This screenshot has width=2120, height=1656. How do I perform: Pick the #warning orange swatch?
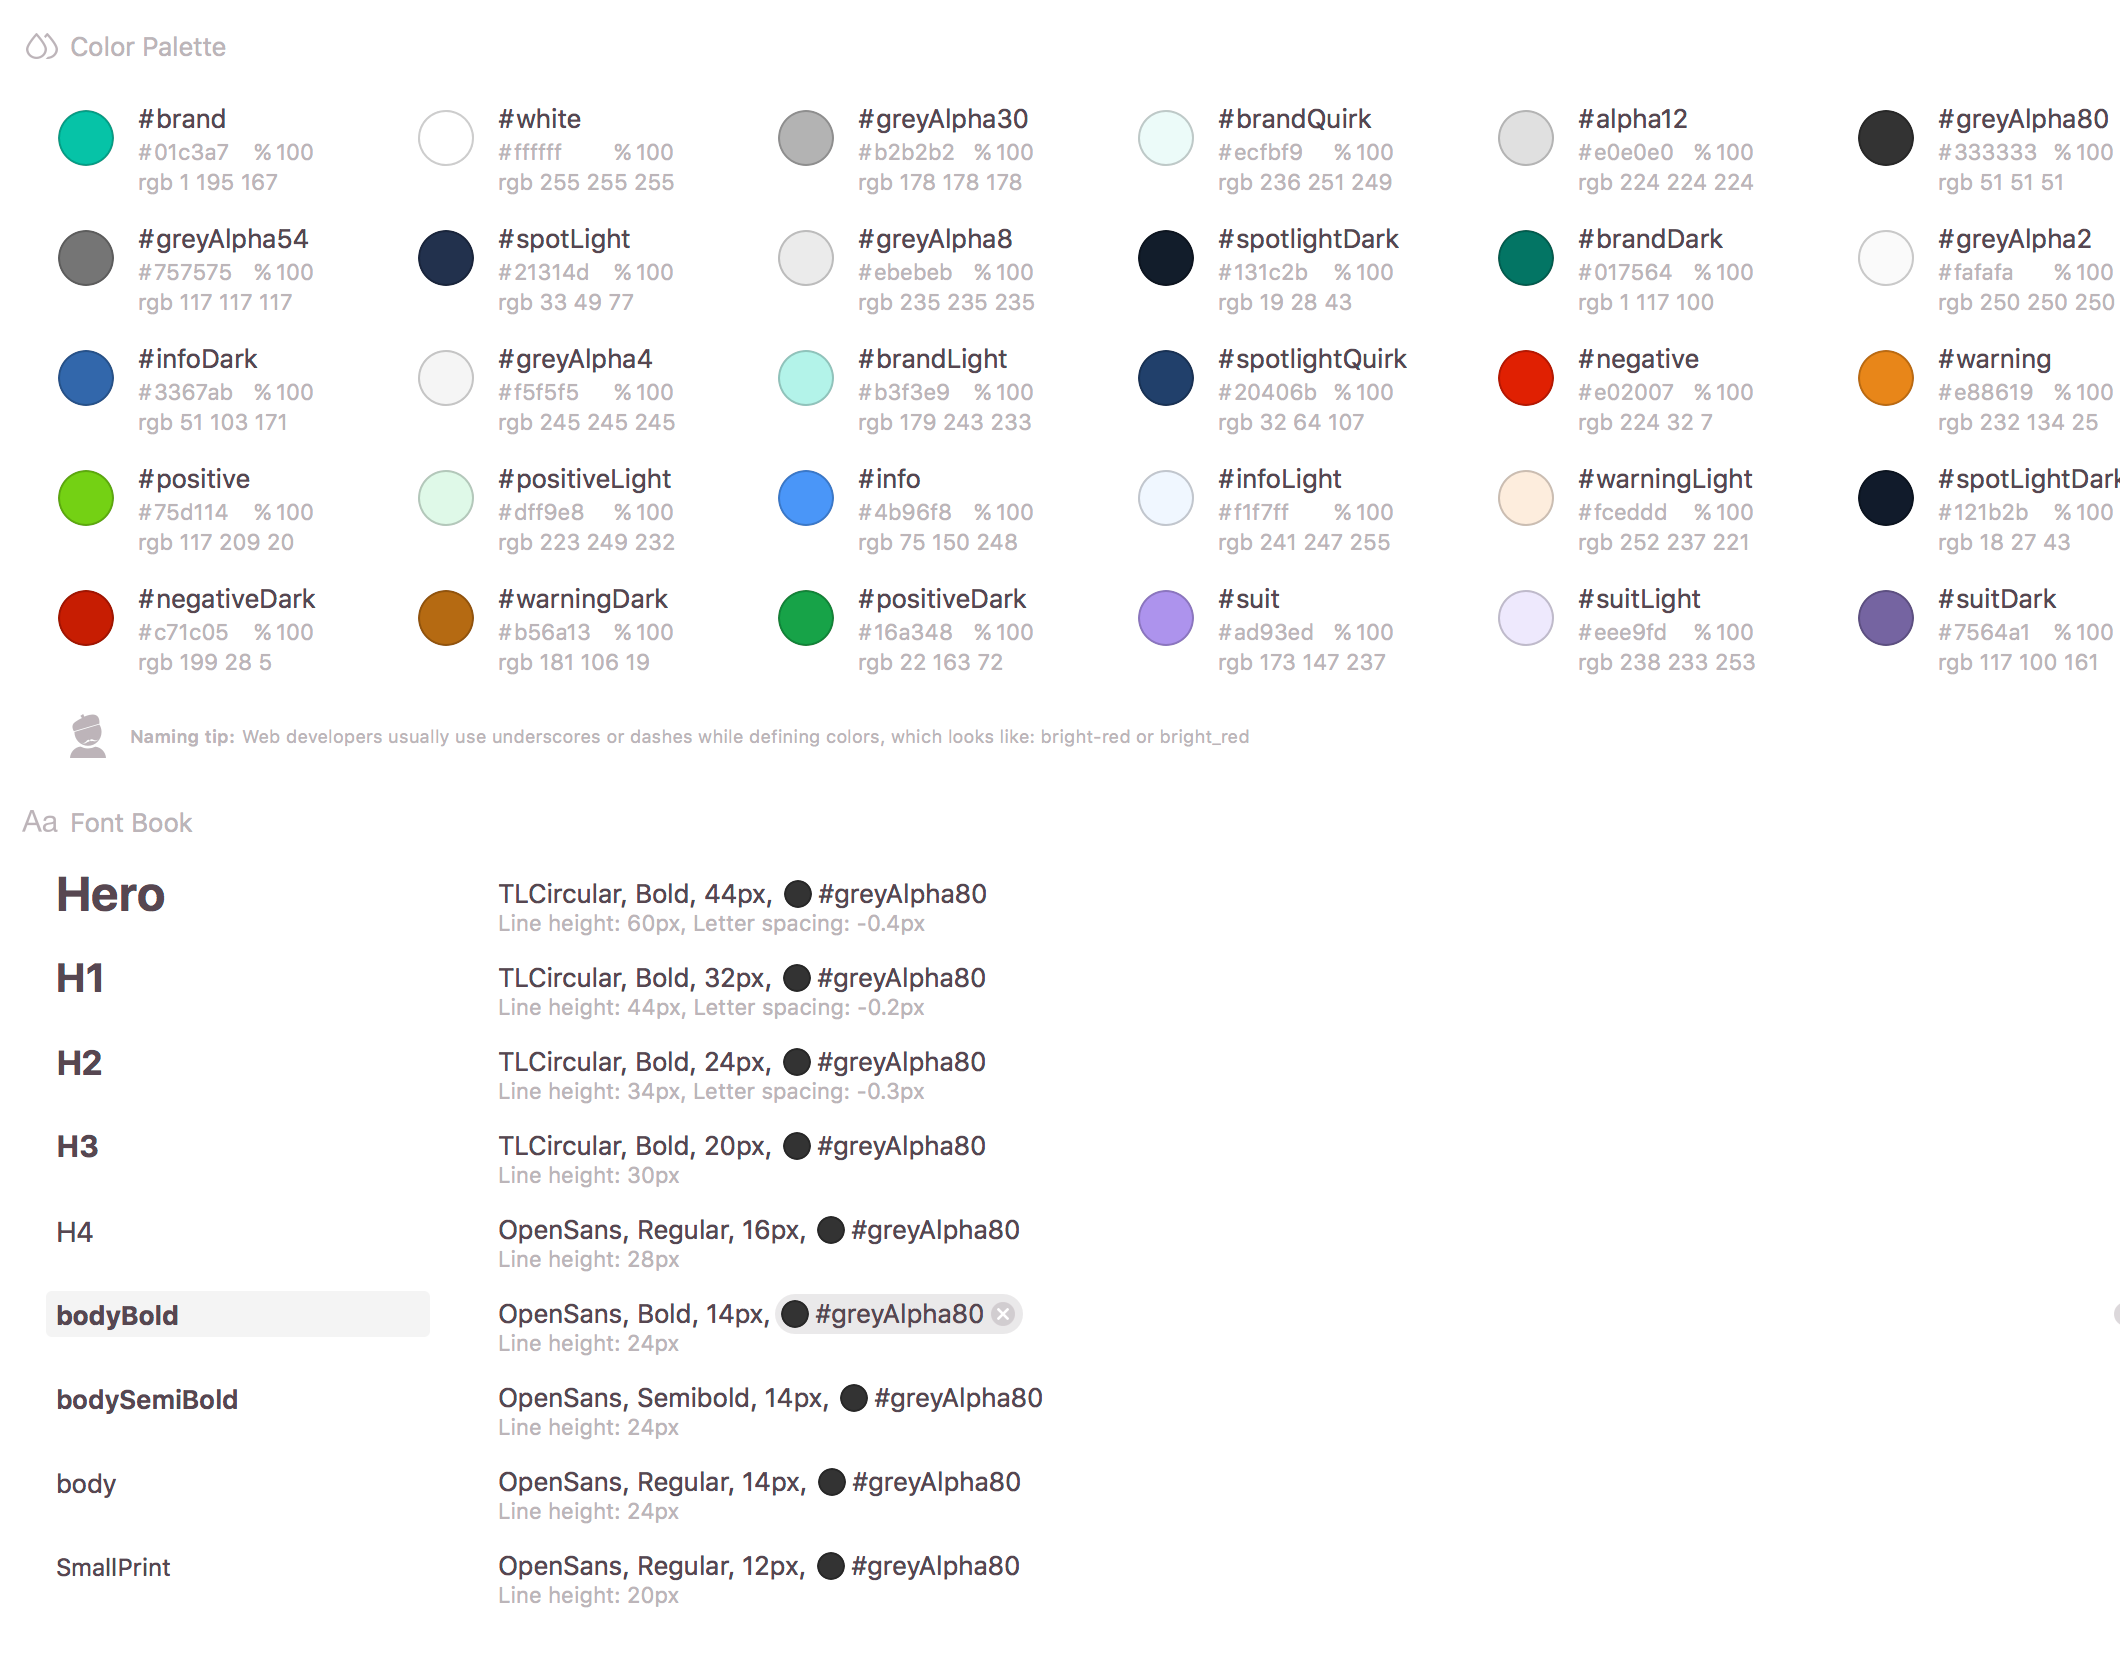pos(1886,378)
